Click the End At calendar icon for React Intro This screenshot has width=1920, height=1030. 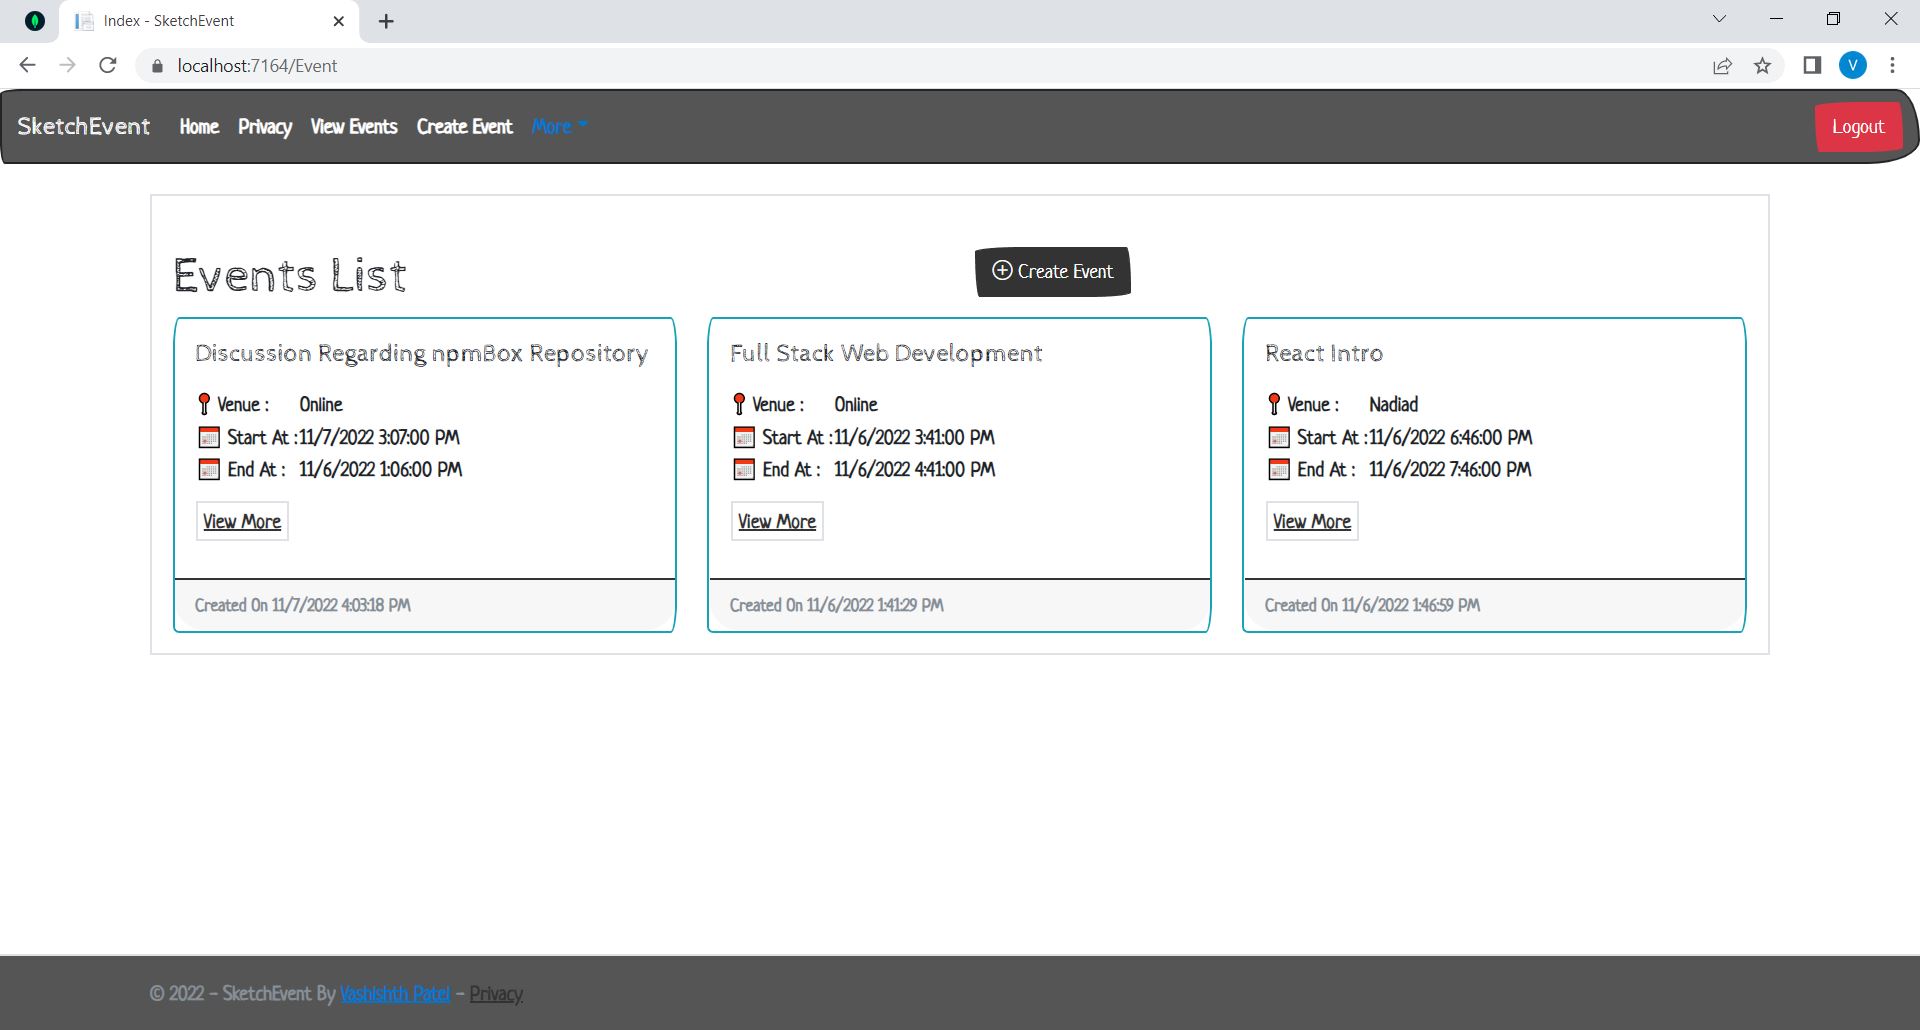tap(1279, 470)
